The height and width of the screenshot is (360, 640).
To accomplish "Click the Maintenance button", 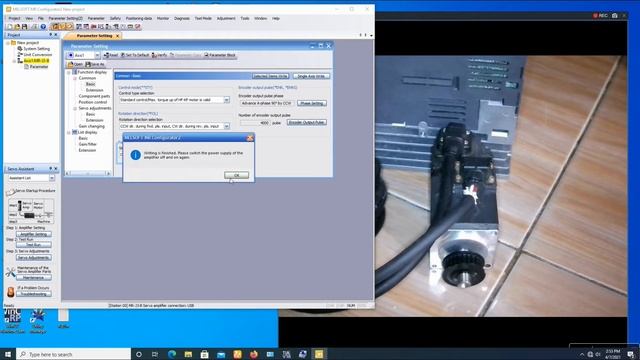I will 33,278.
